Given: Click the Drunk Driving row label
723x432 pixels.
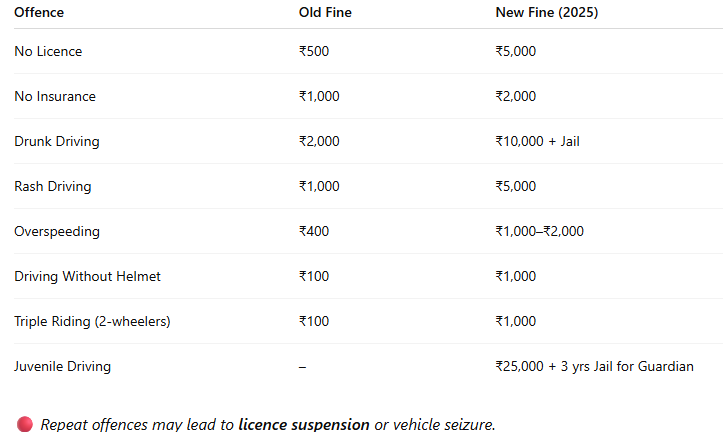Looking at the screenshot, I should click(57, 142).
